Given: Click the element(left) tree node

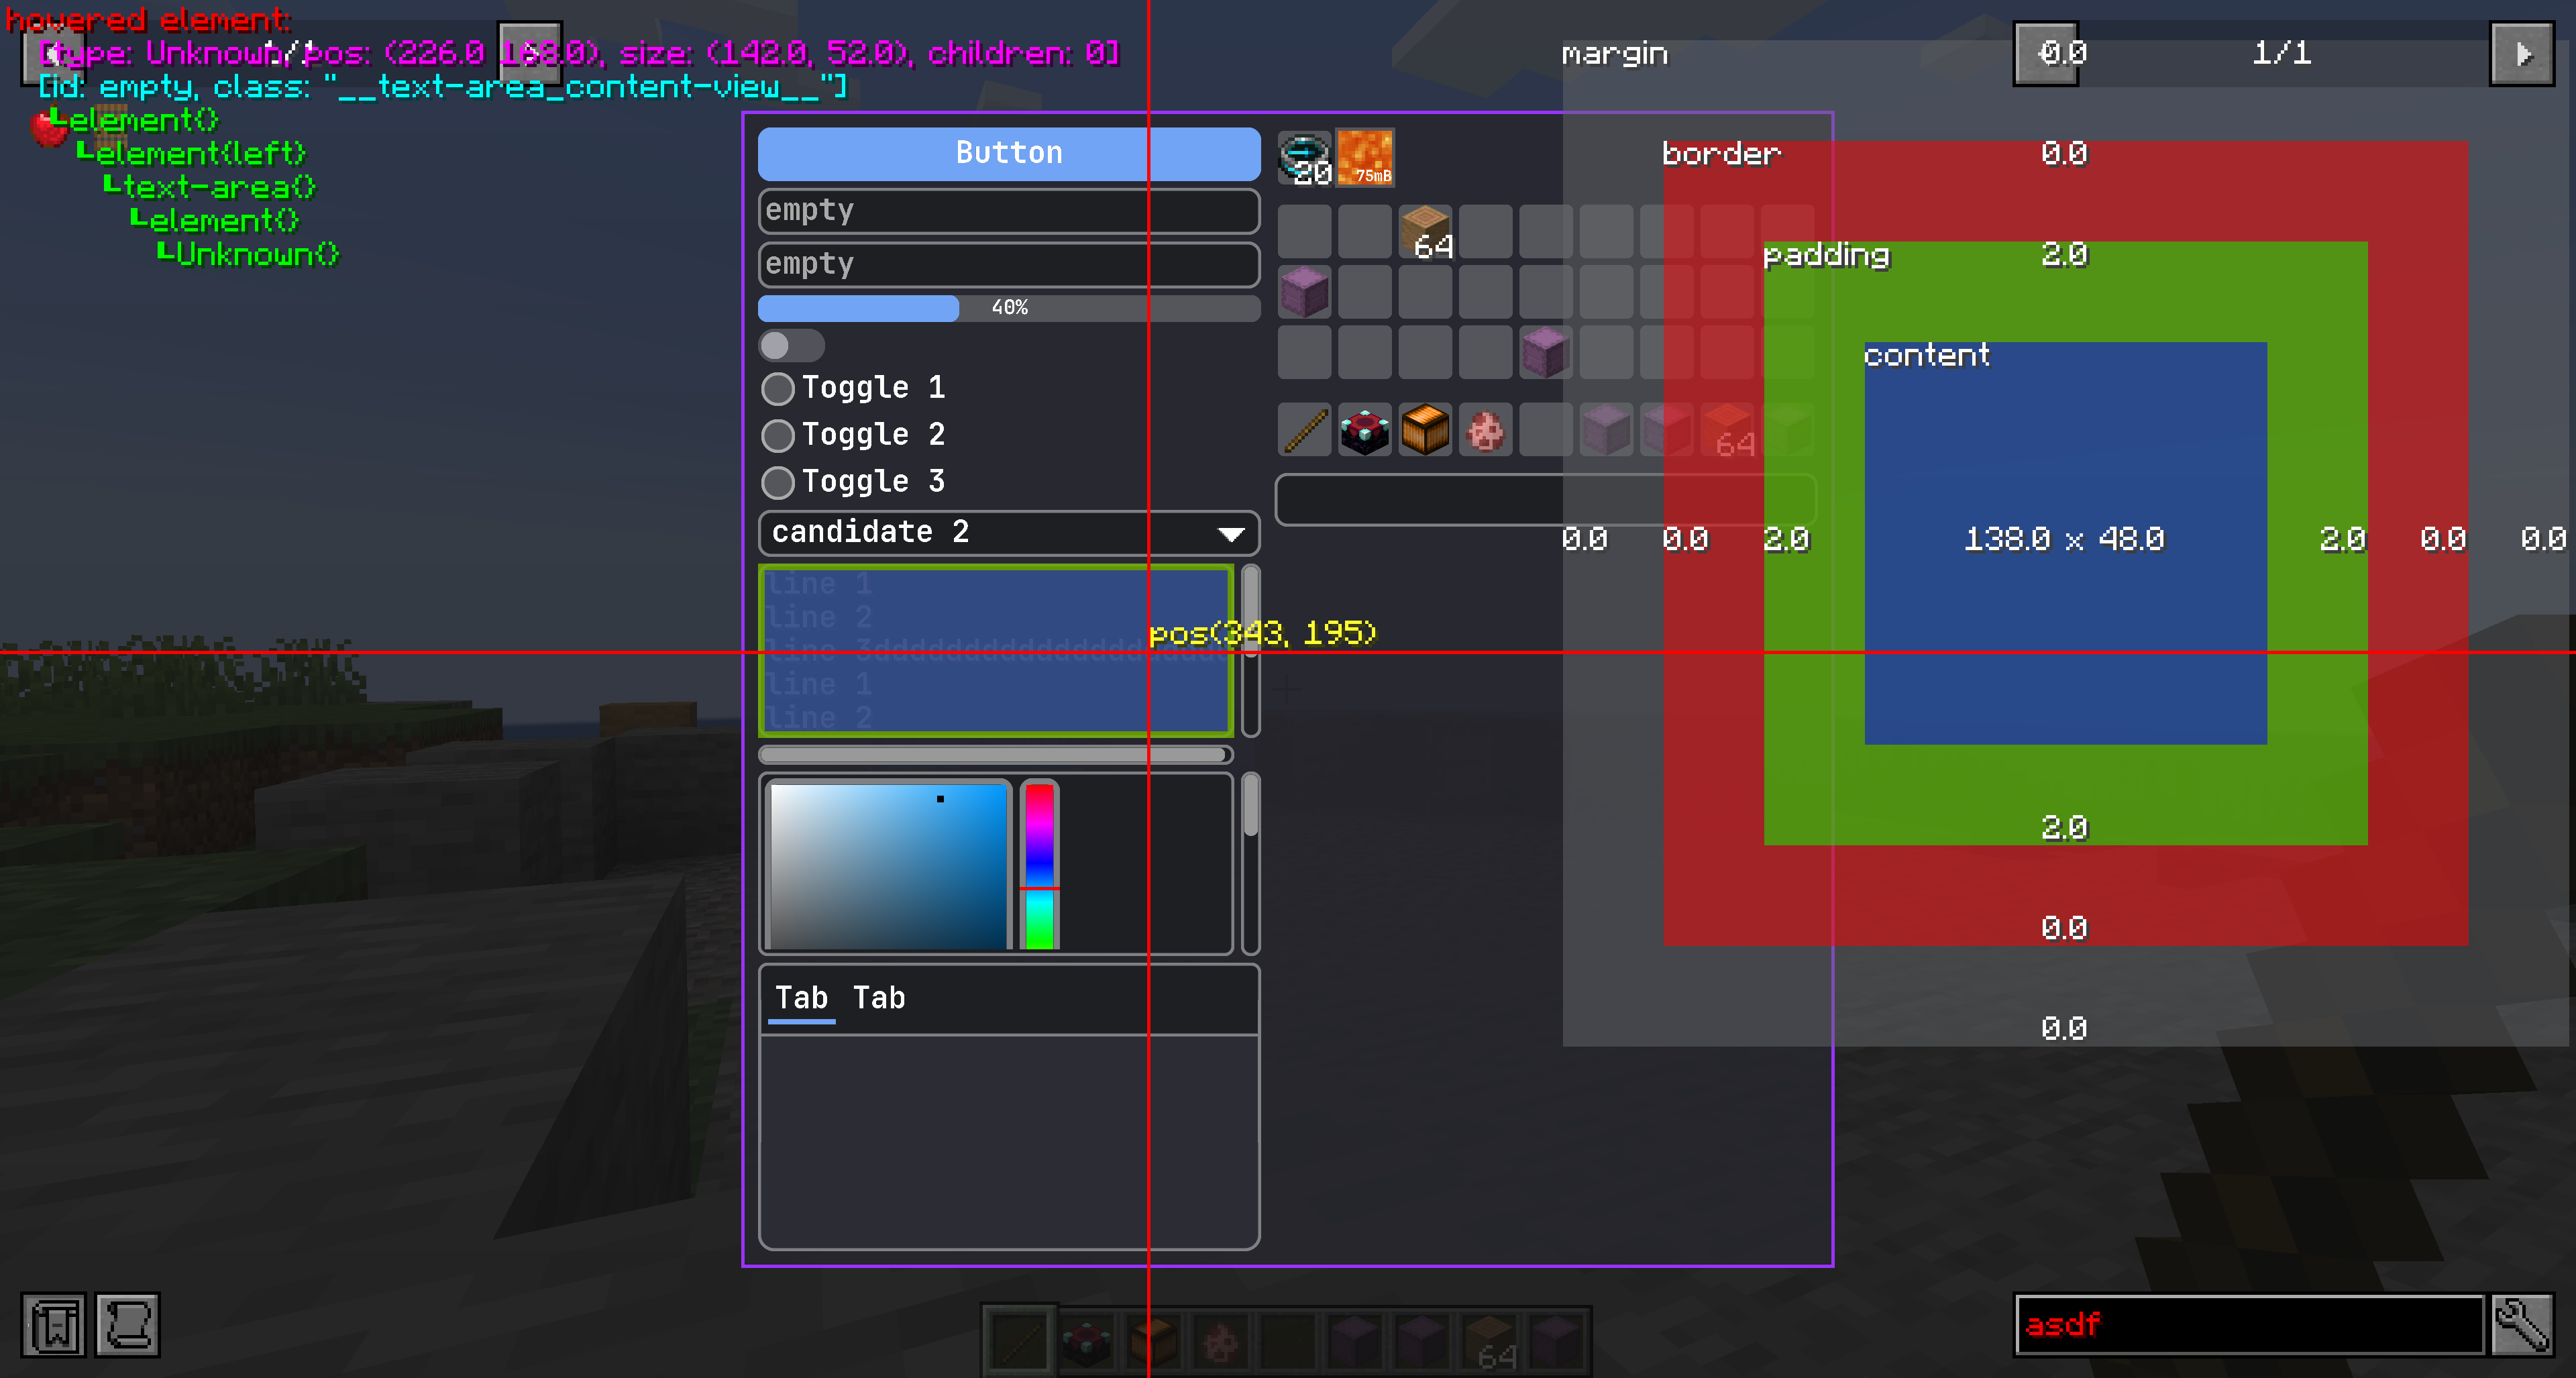Looking at the screenshot, I should pyautogui.click(x=200, y=153).
